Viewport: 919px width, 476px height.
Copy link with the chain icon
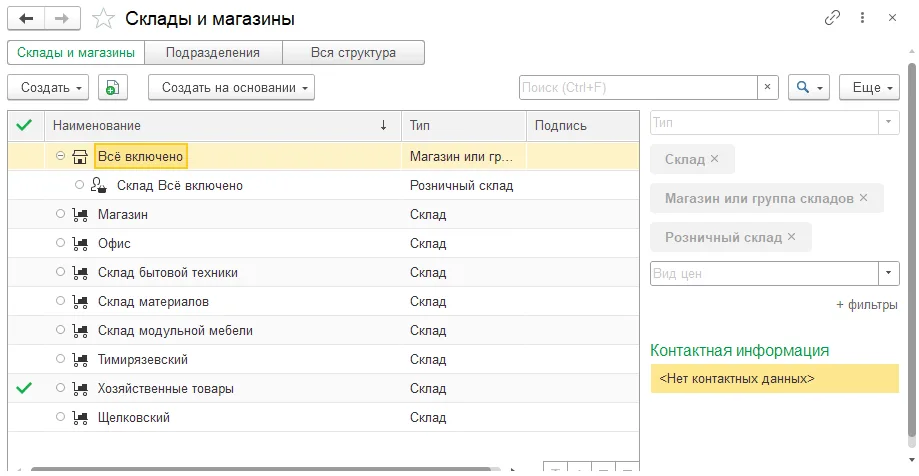pos(832,18)
